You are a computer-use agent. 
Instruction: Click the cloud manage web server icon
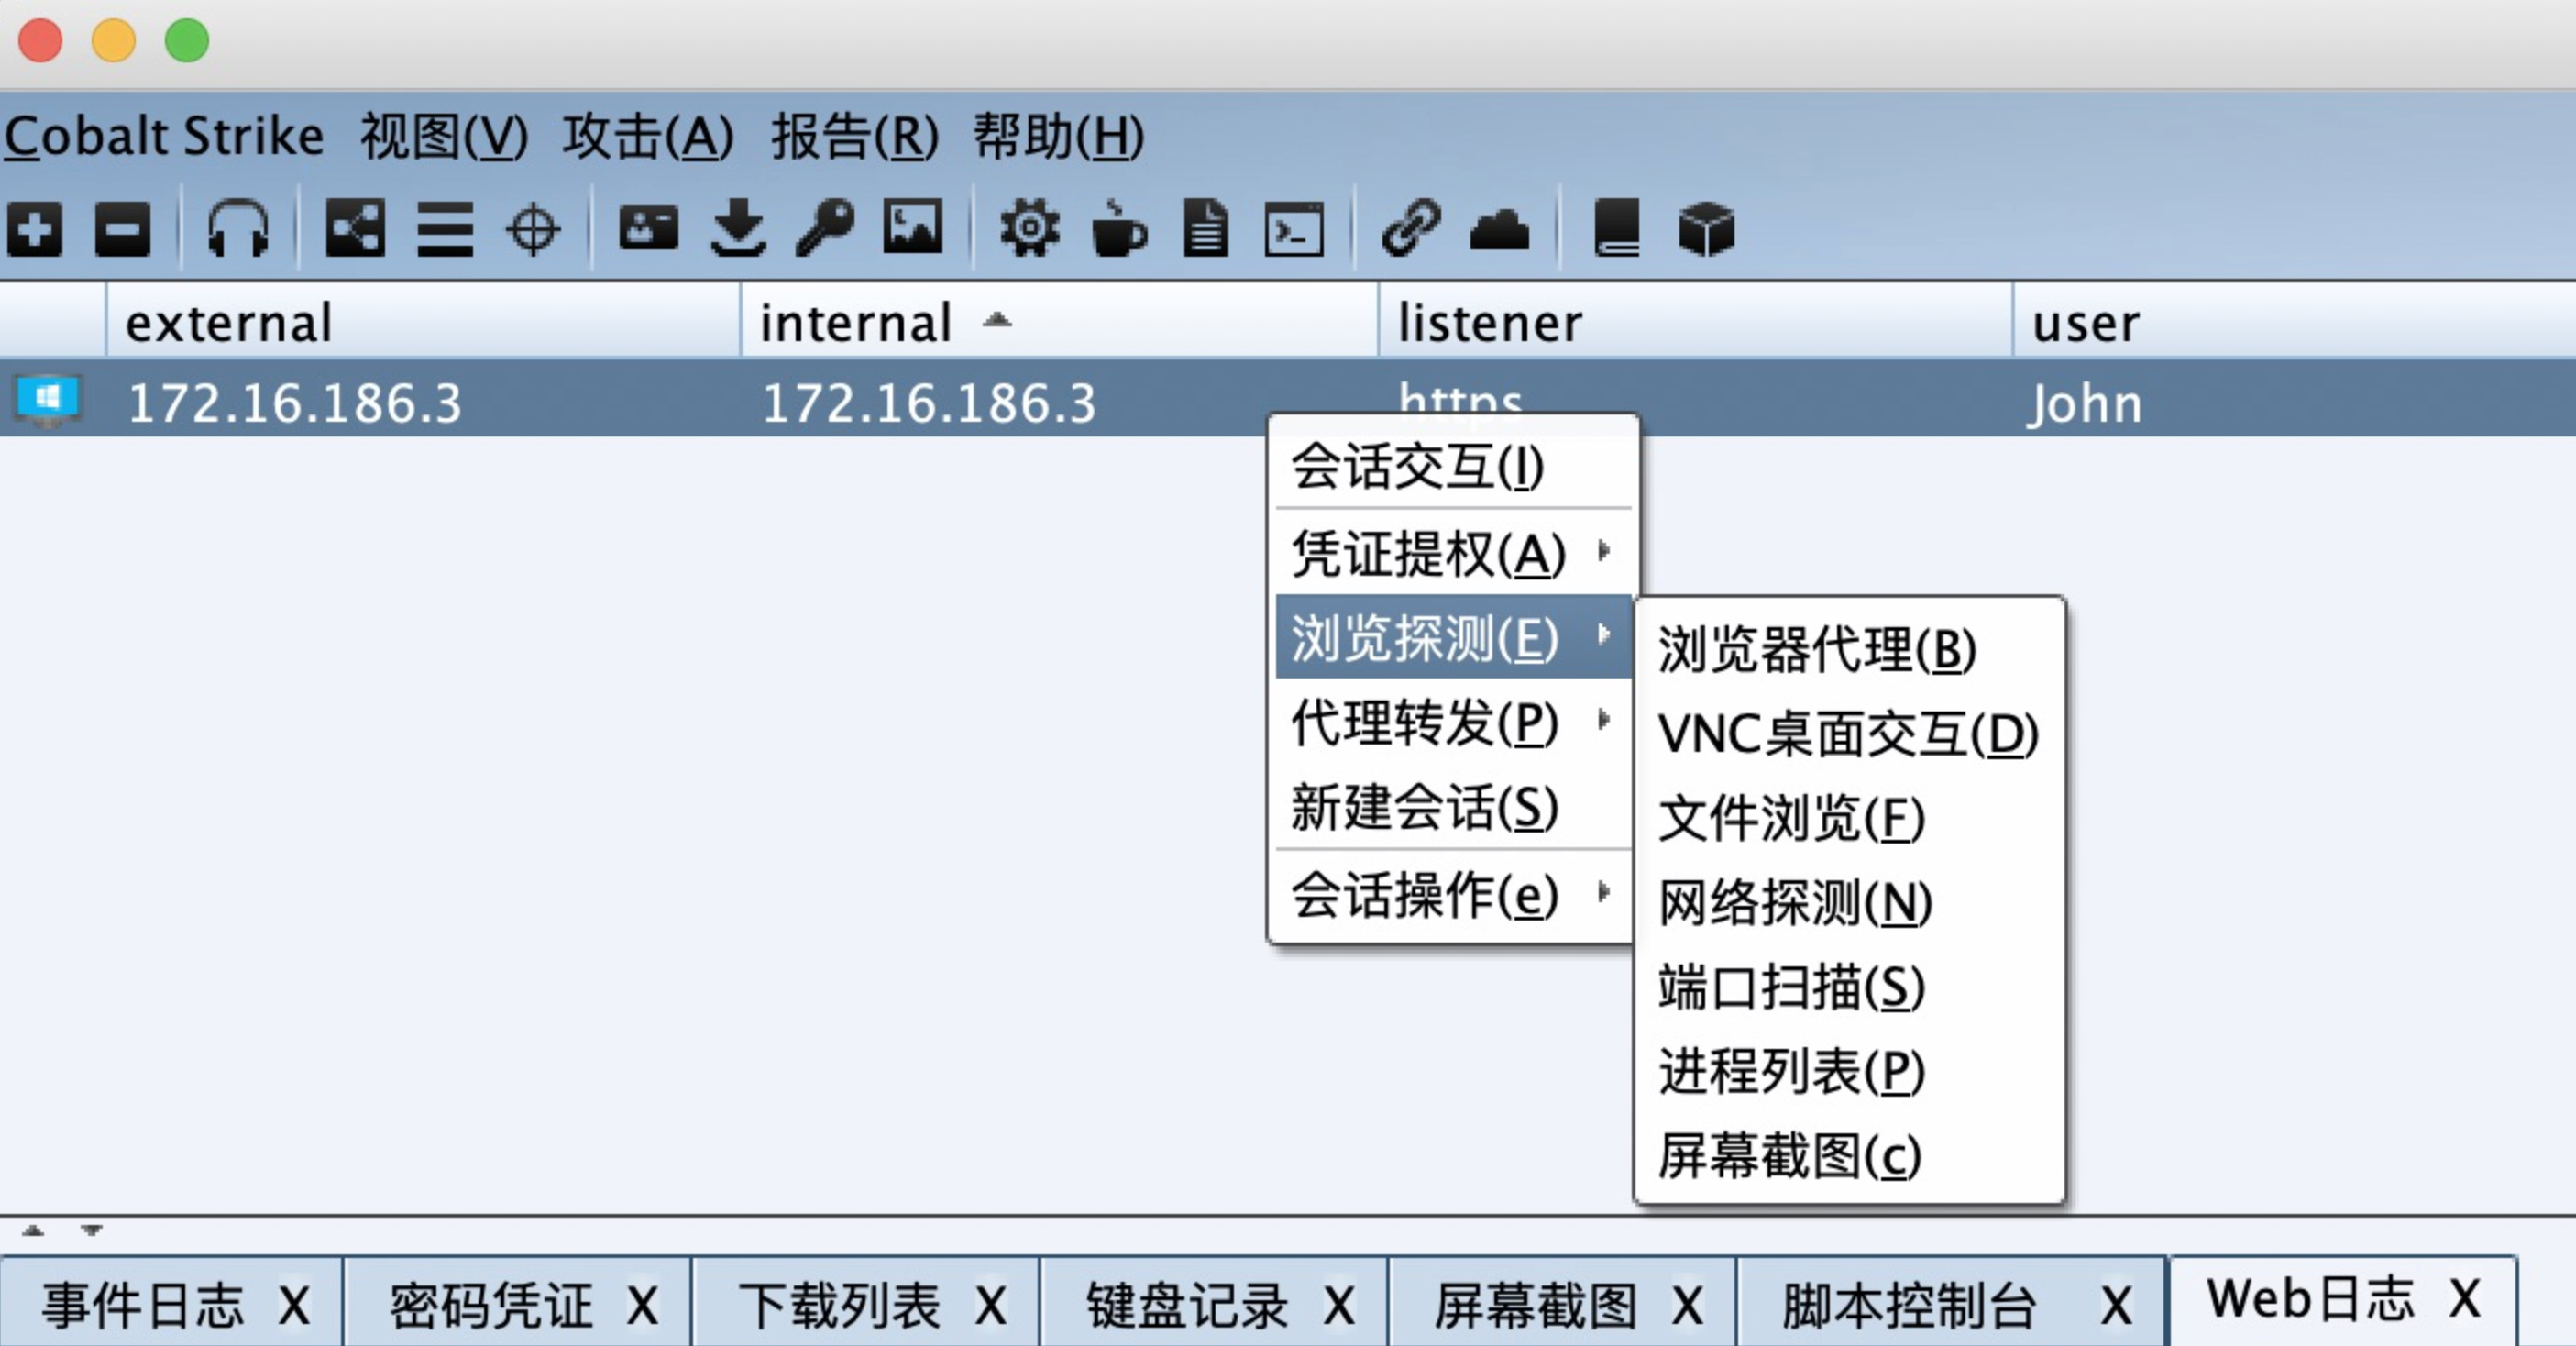[1499, 229]
